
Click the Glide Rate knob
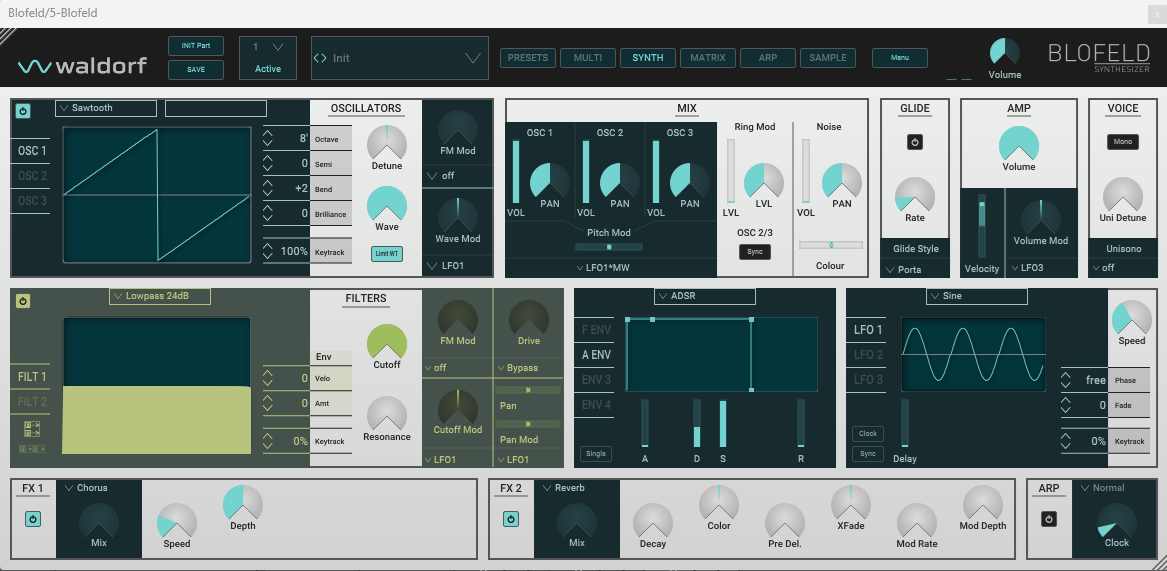click(915, 196)
